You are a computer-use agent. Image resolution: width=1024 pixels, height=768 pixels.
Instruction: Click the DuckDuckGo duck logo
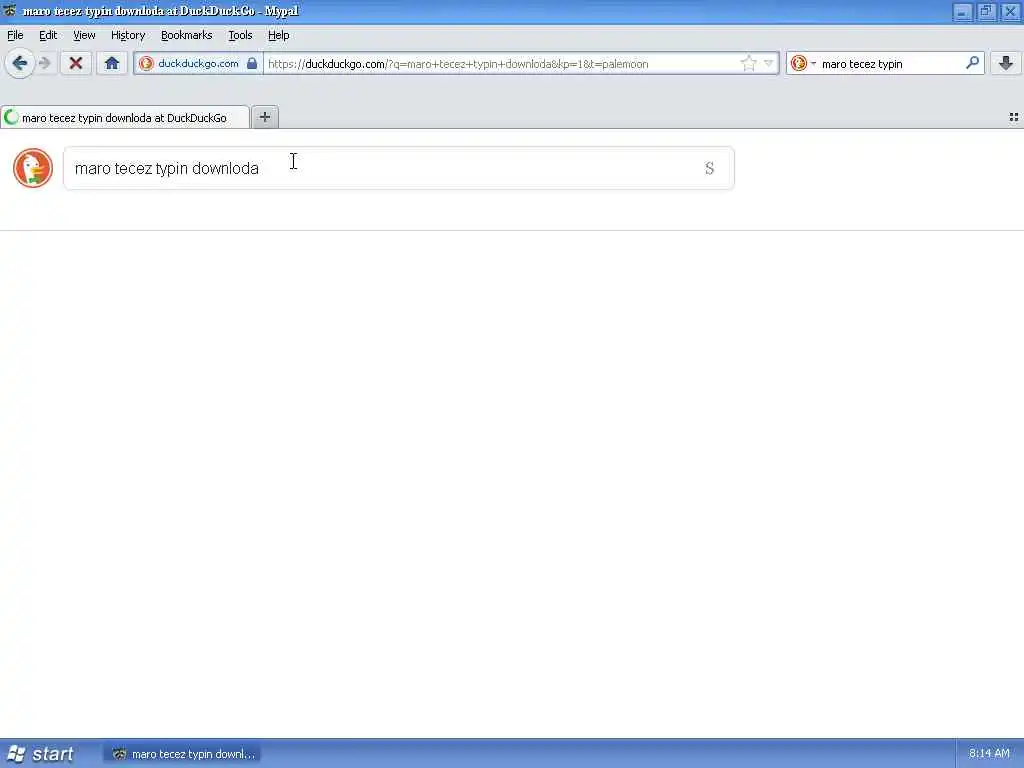(x=33, y=168)
